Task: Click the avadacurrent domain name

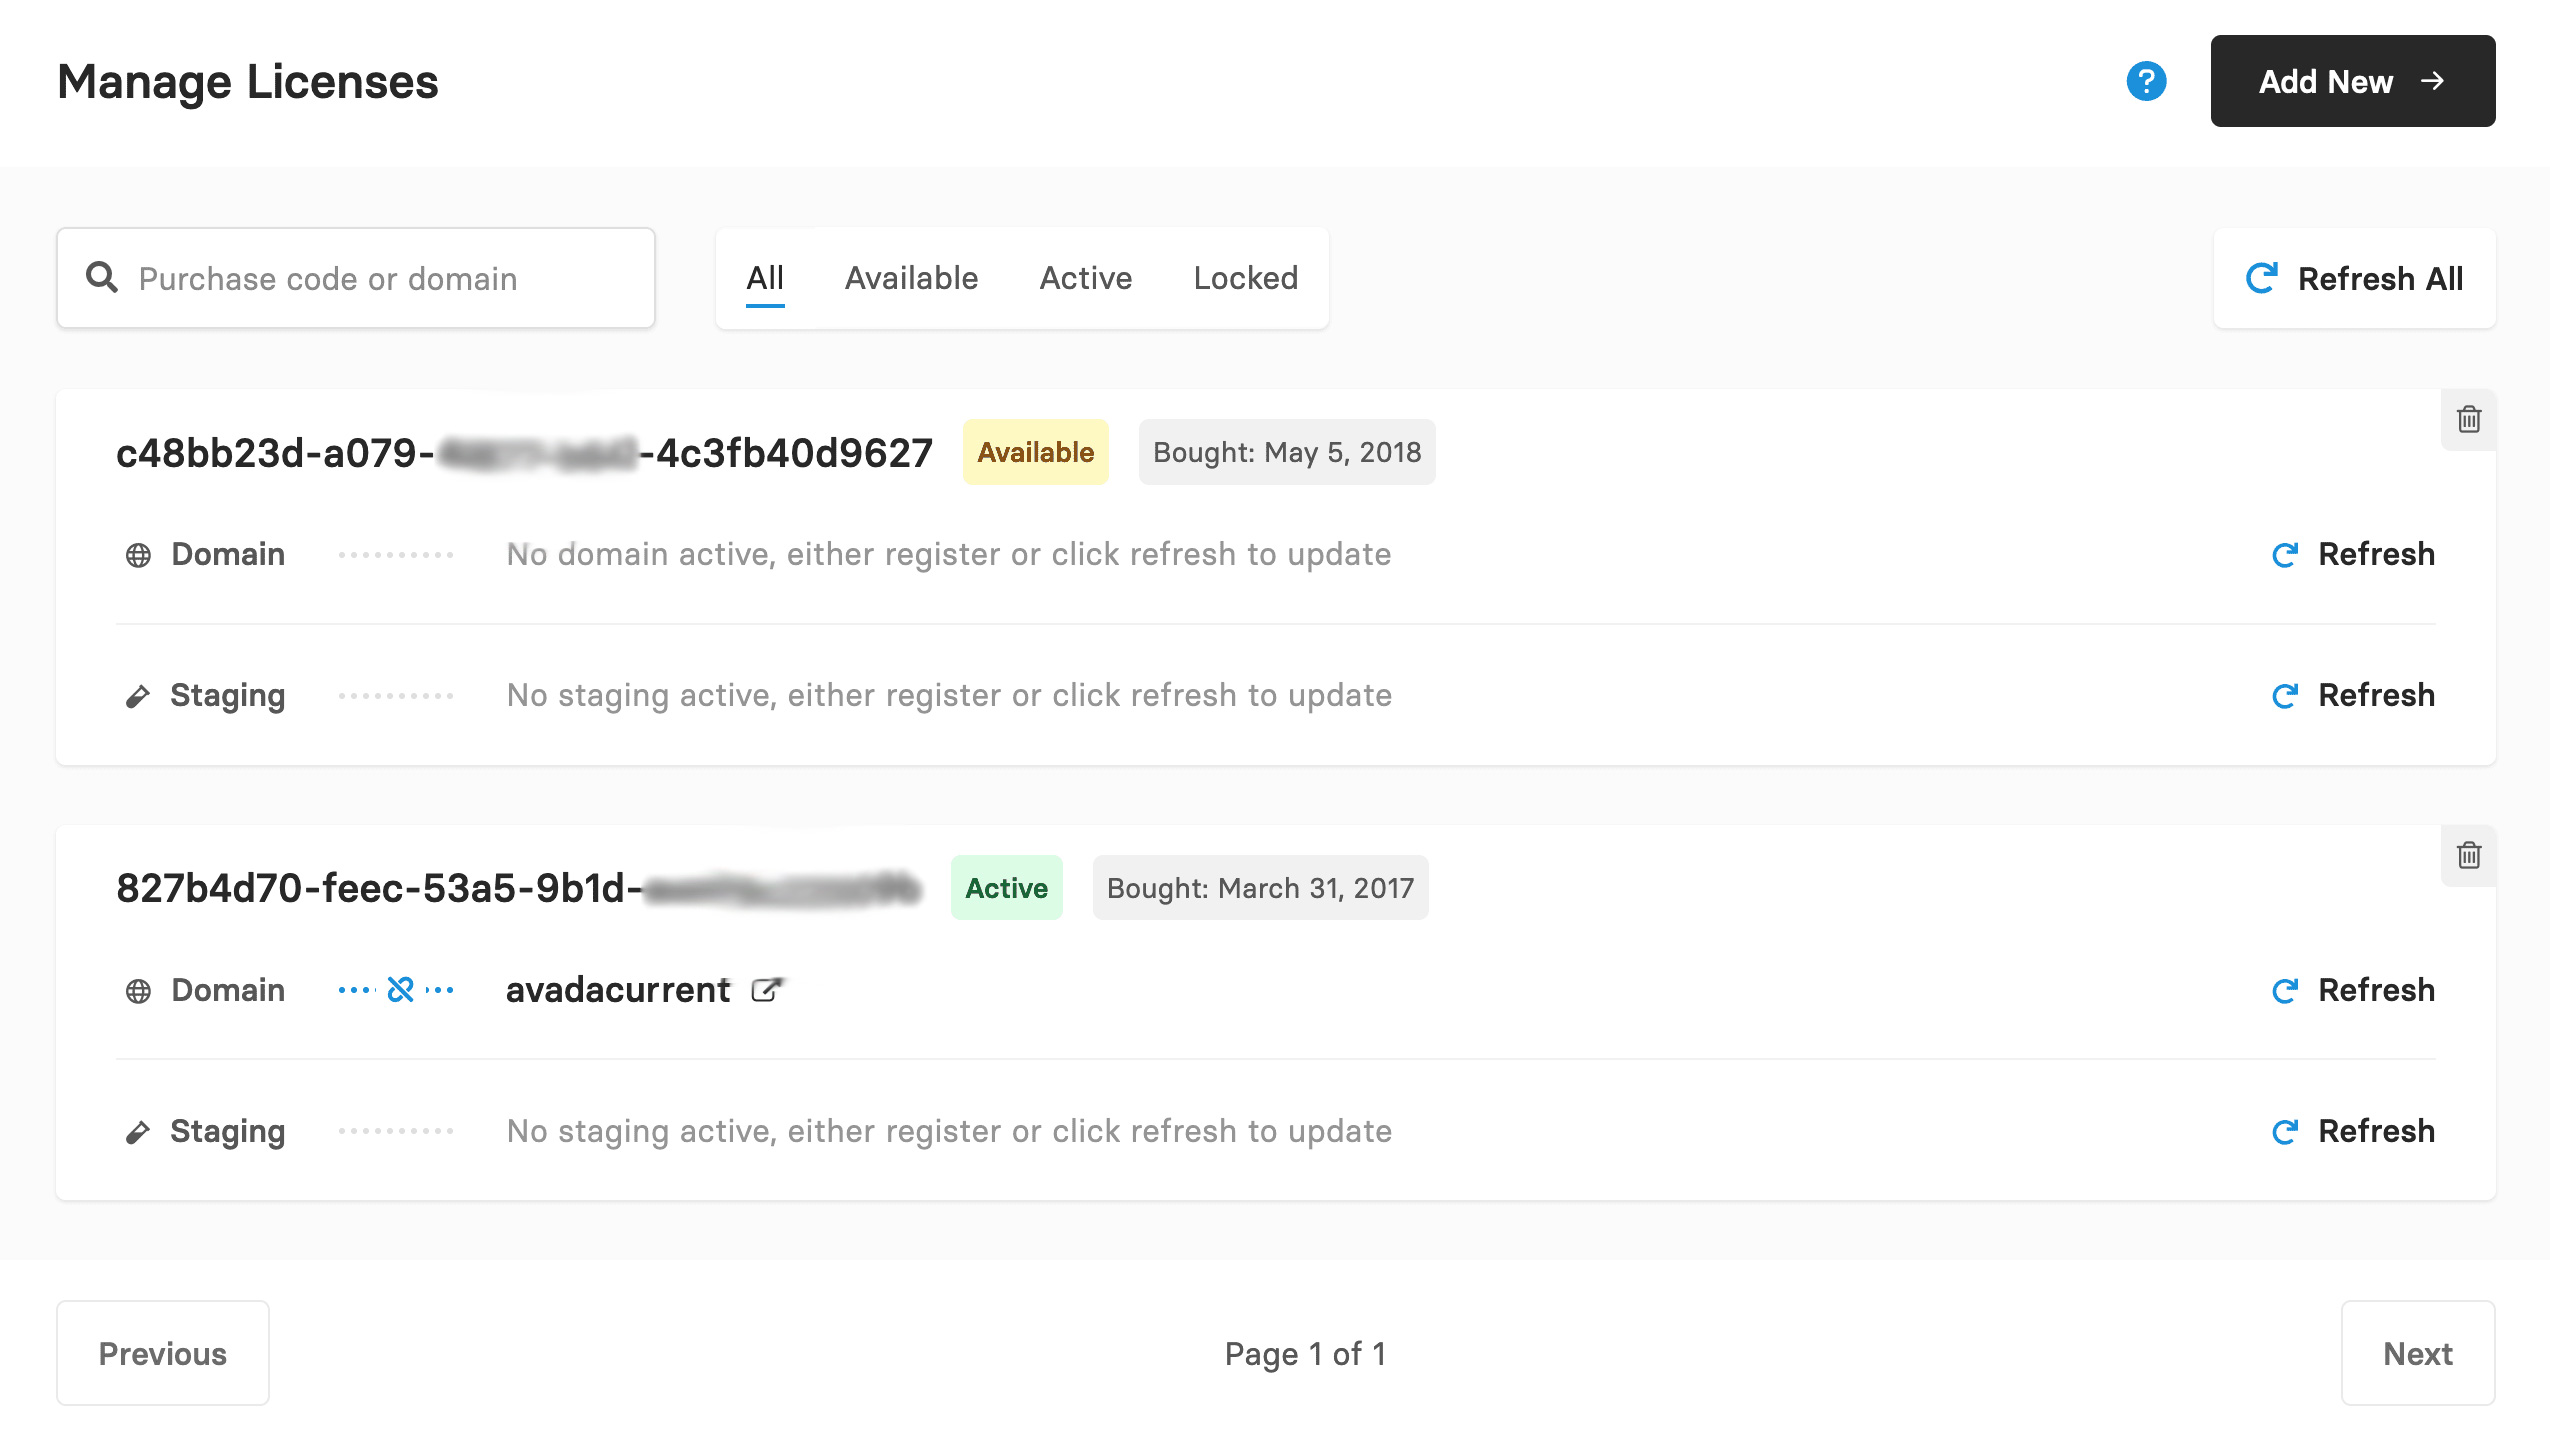Action: point(618,990)
